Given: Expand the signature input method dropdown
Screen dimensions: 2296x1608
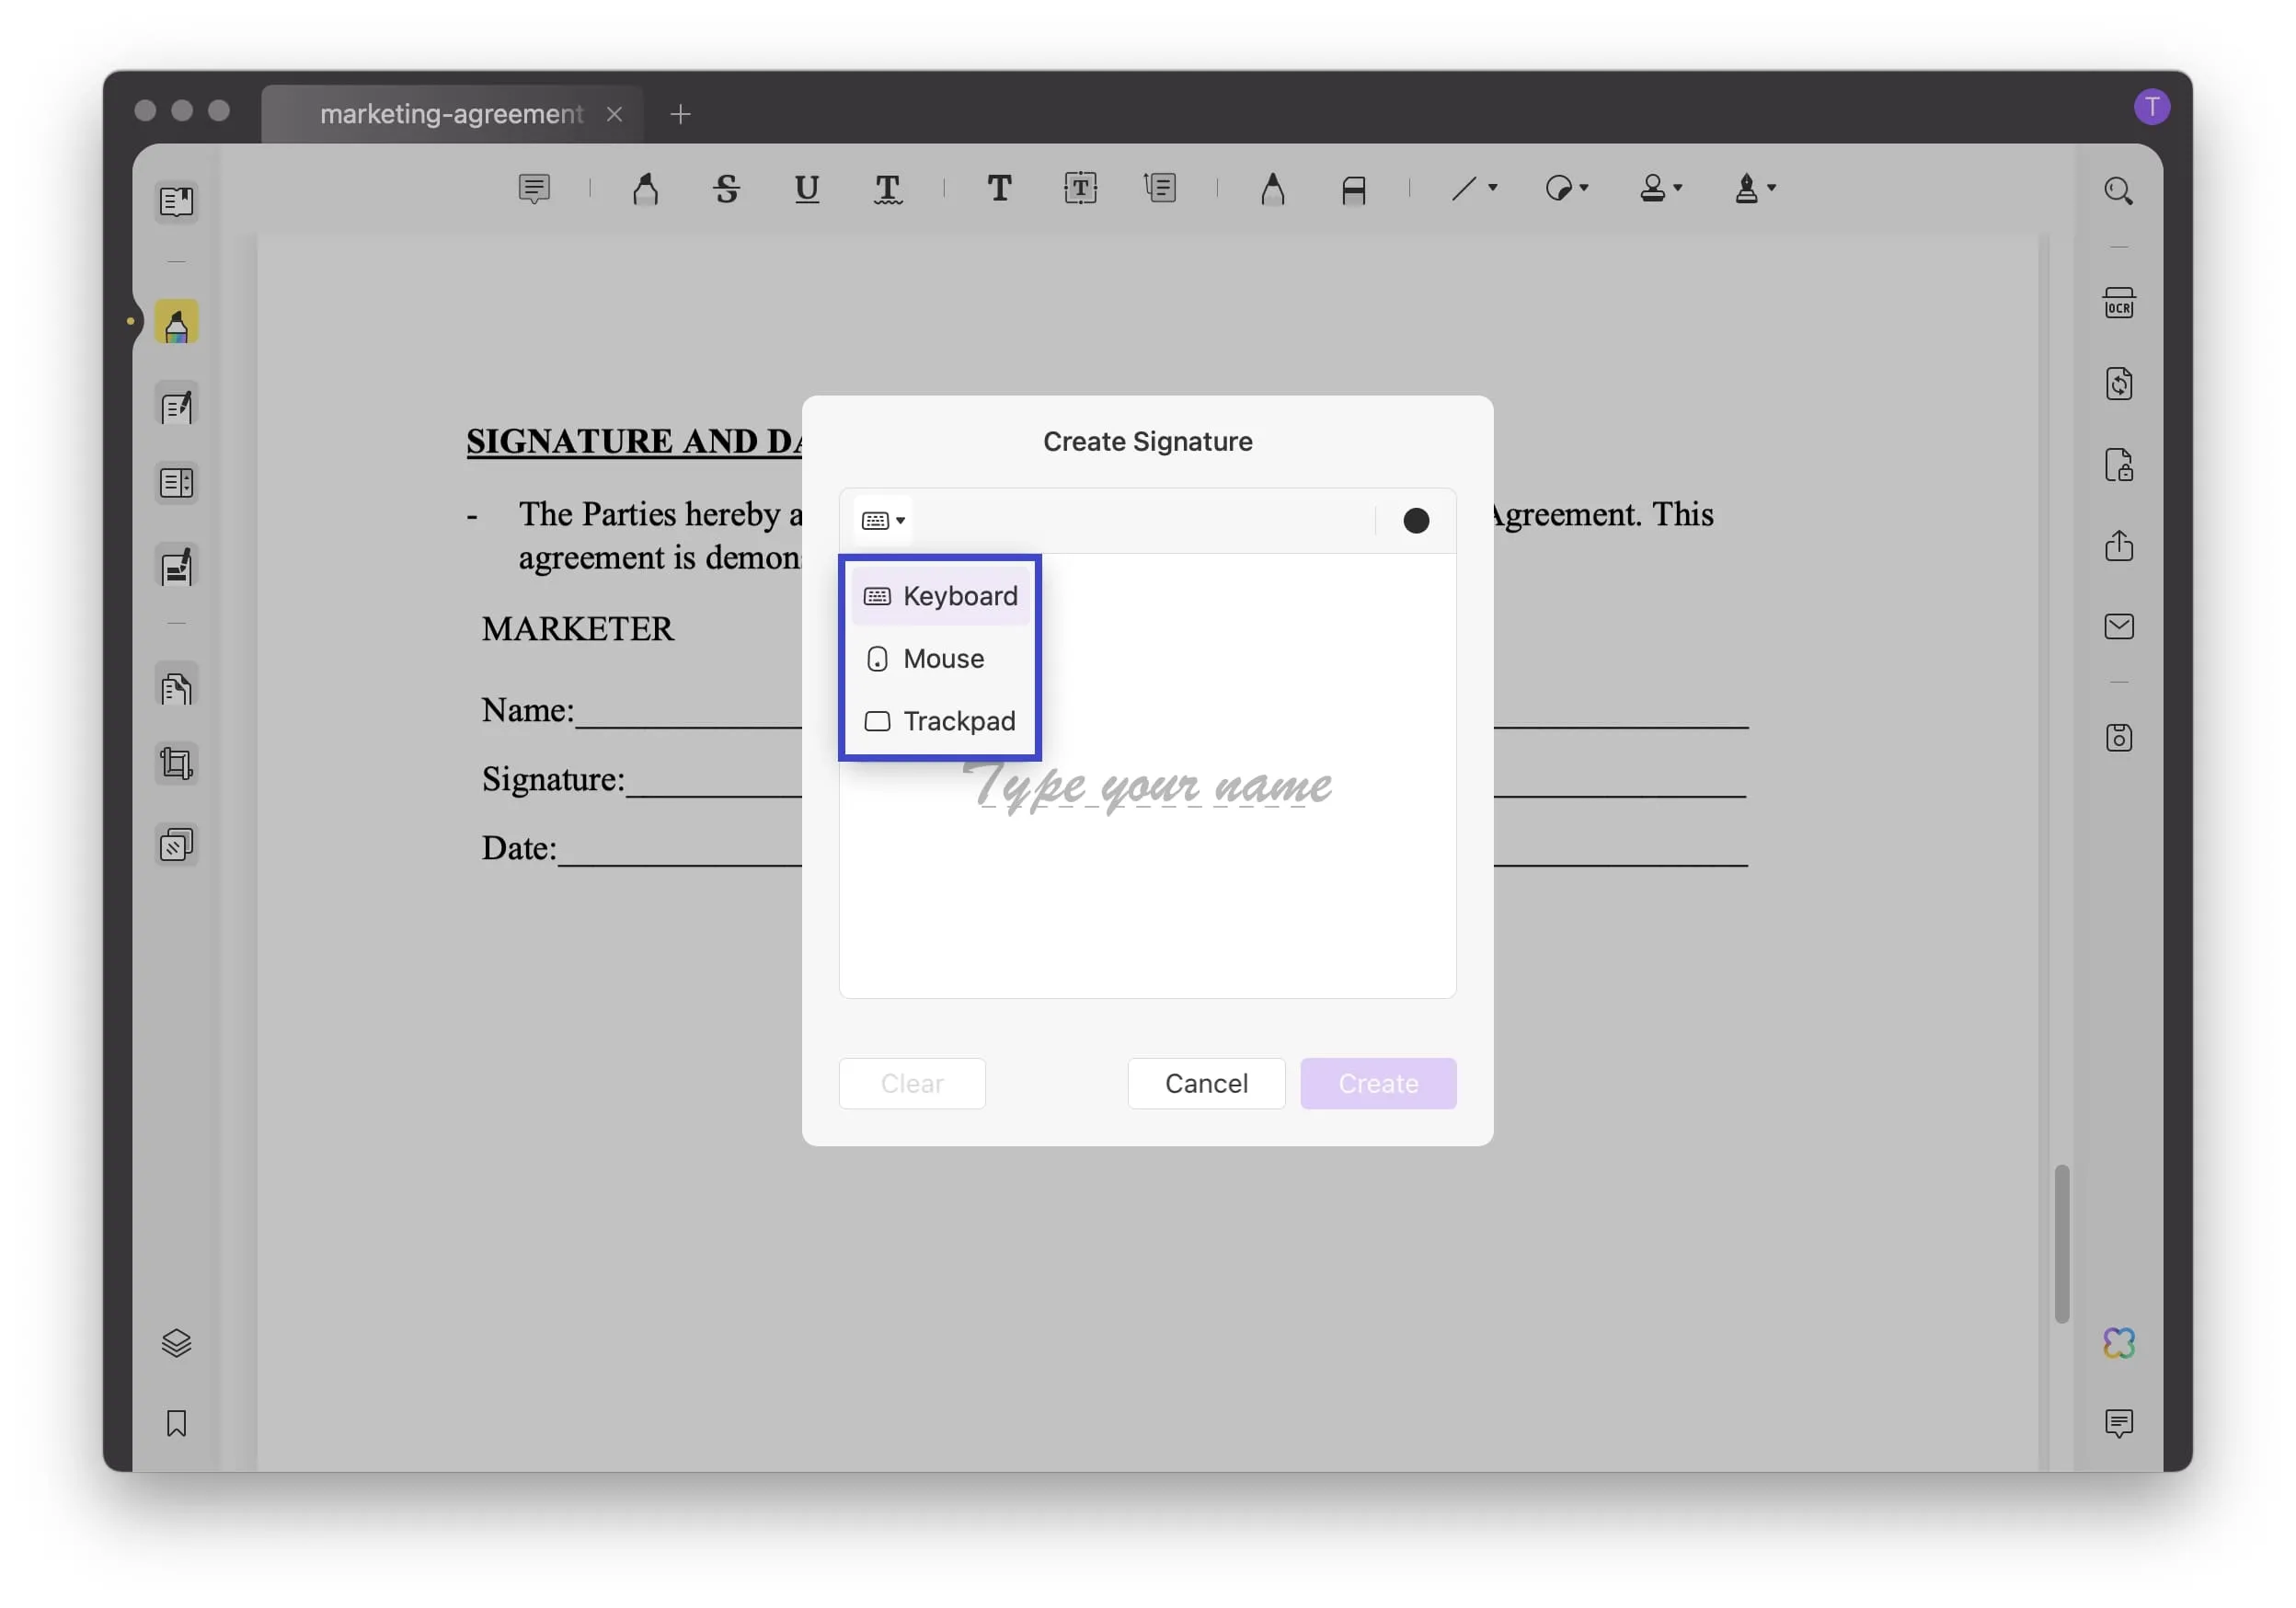Looking at the screenshot, I should (881, 520).
